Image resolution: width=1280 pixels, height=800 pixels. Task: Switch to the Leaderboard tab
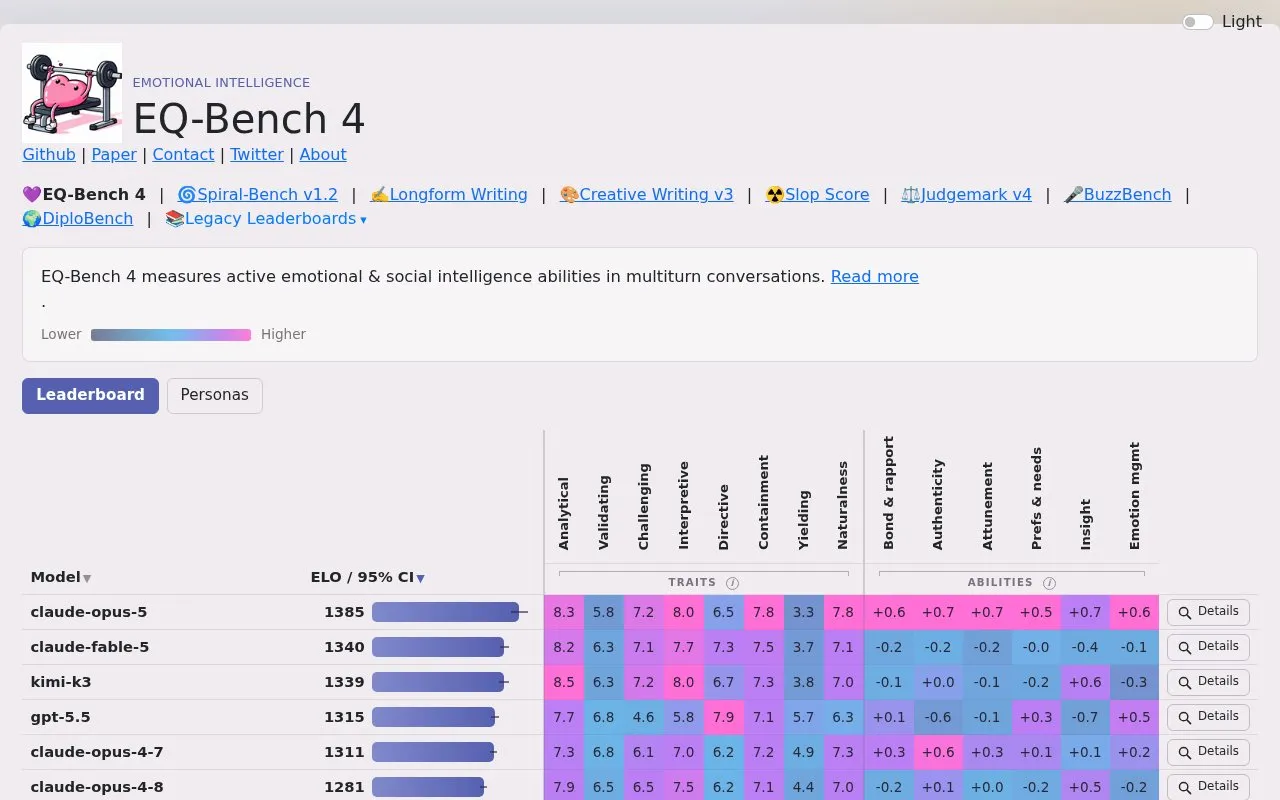coord(90,395)
